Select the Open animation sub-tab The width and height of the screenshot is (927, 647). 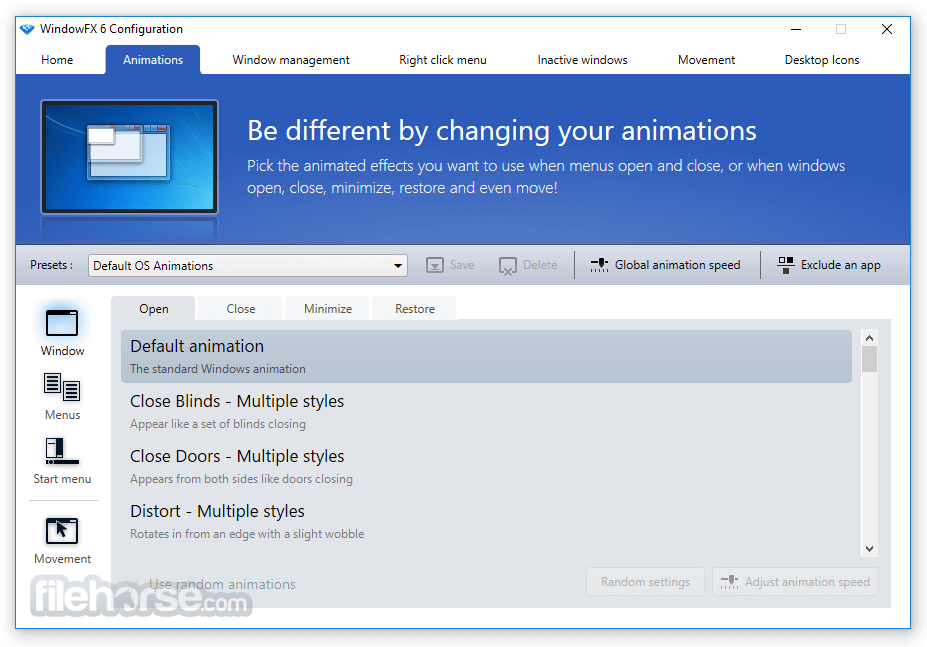pos(154,309)
